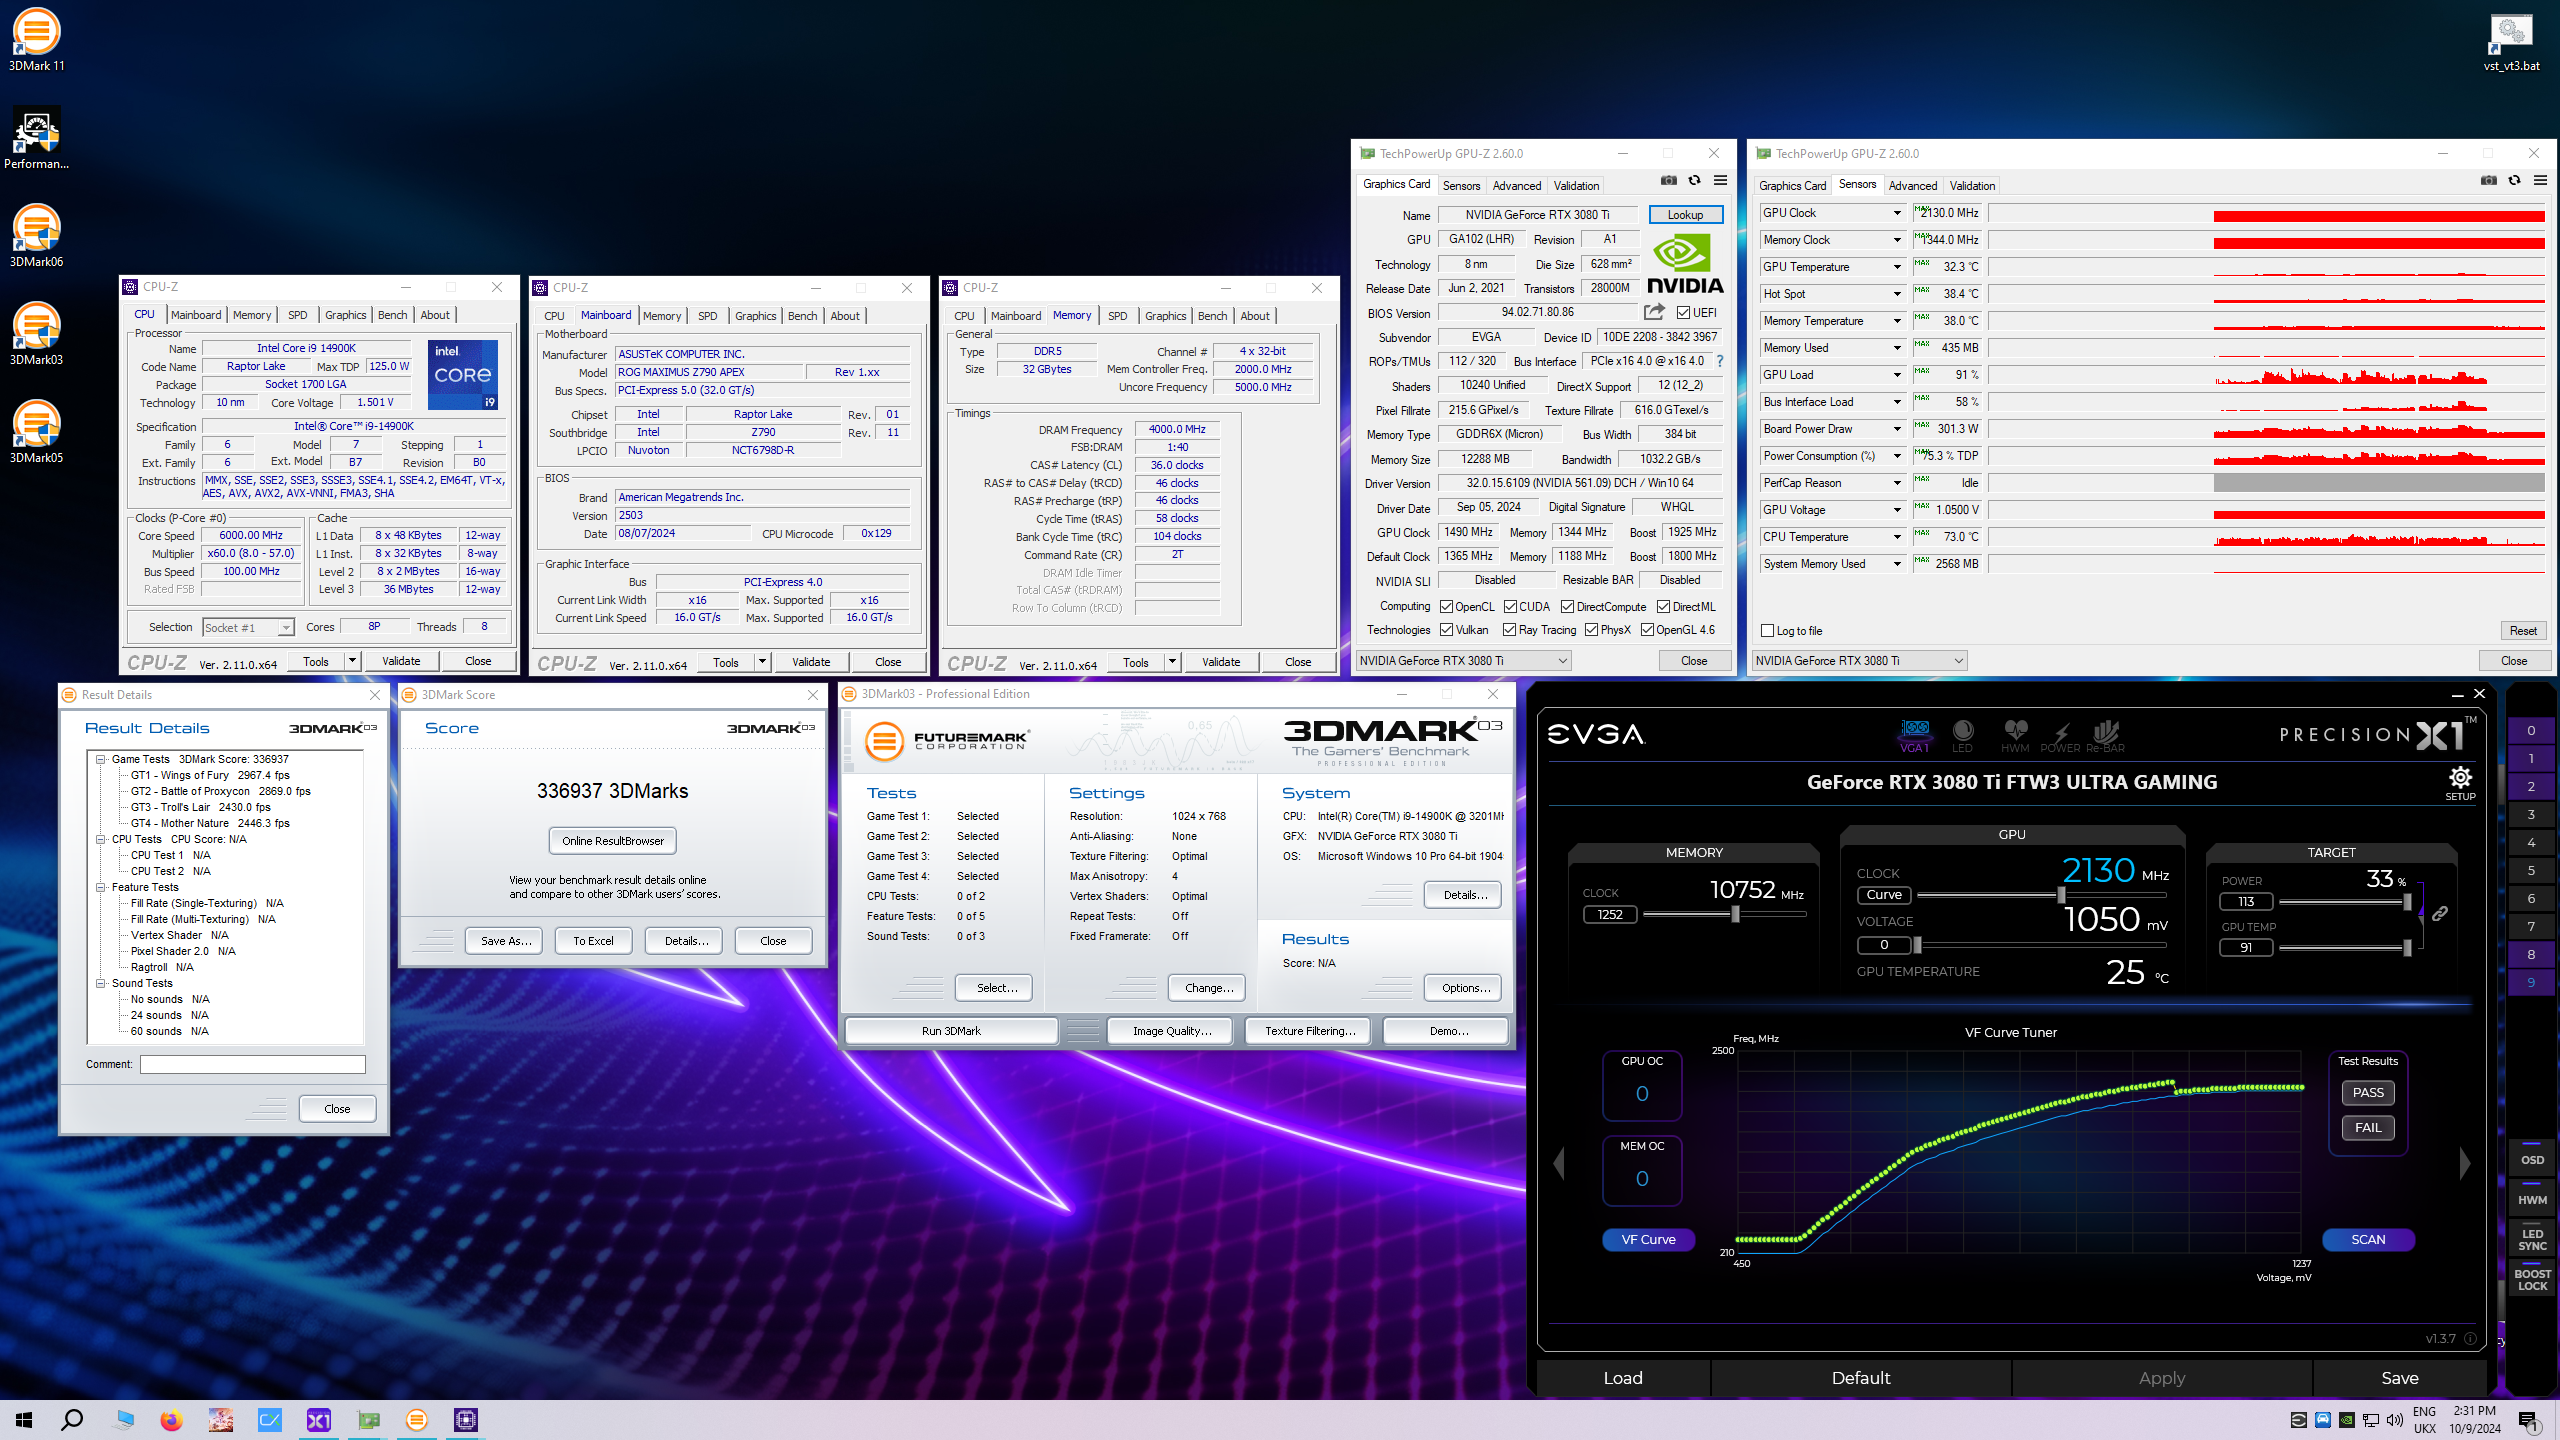Take a screenshot in GPU-Z Graphics Card window
Viewport: 2560px width, 1440px height.
pos(1669,181)
